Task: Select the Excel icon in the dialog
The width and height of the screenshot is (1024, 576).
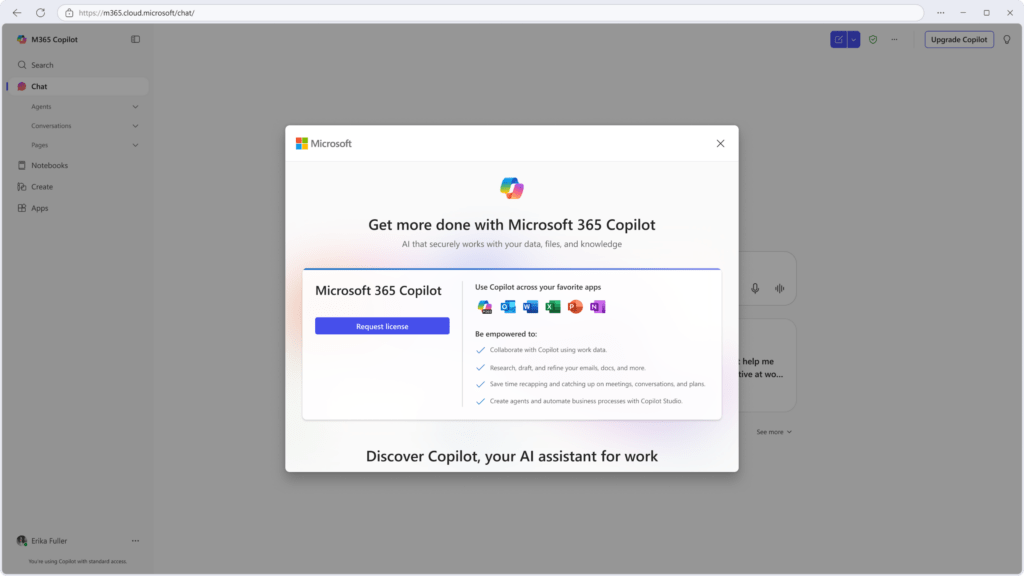Action: [x=550, y=306]
